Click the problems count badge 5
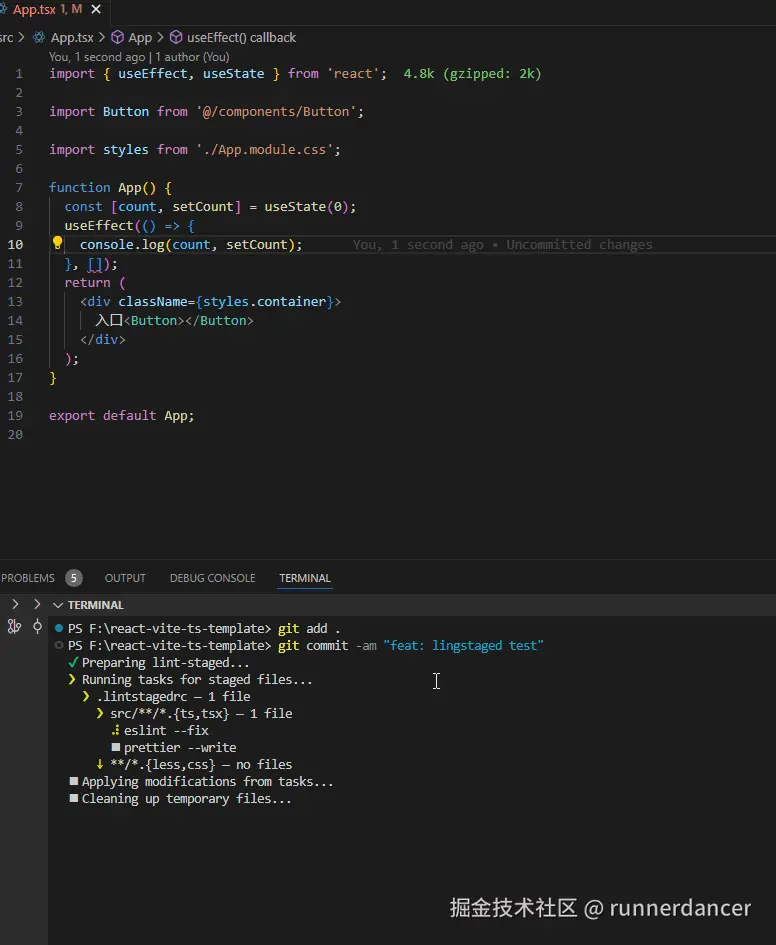The height and width of the screenshot is (945, 776). pos(74,578)
